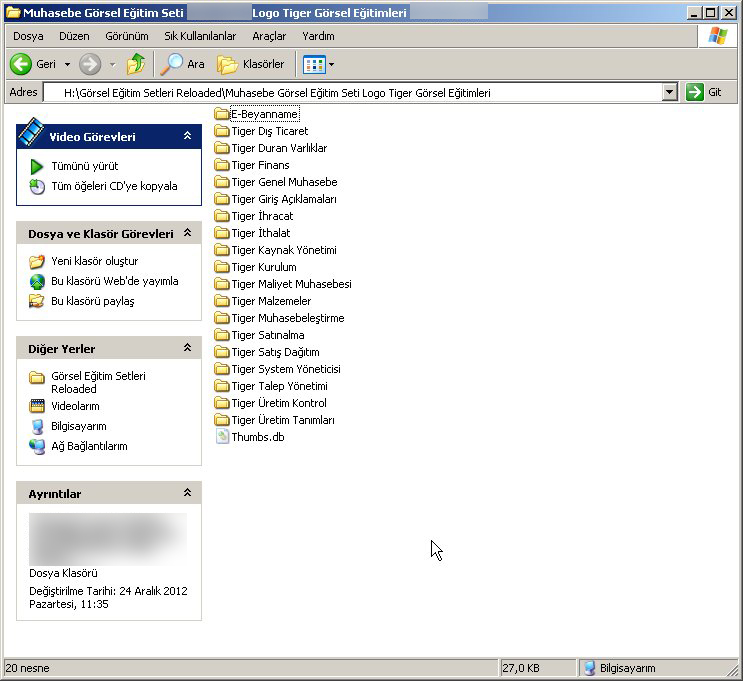Toggle the Klasörler folders pane
This screenshot has height=681, width=743.
[x=251, y=64]
